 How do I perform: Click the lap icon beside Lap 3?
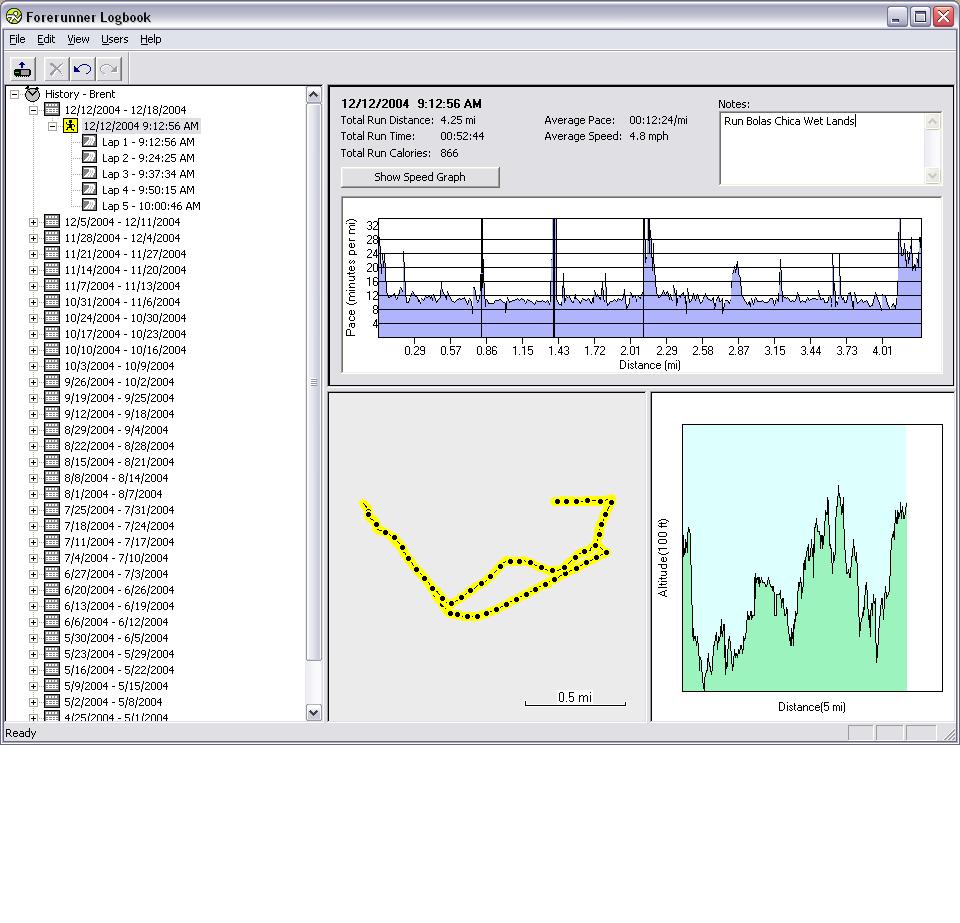pyautogui.click(x=89, y=174)
